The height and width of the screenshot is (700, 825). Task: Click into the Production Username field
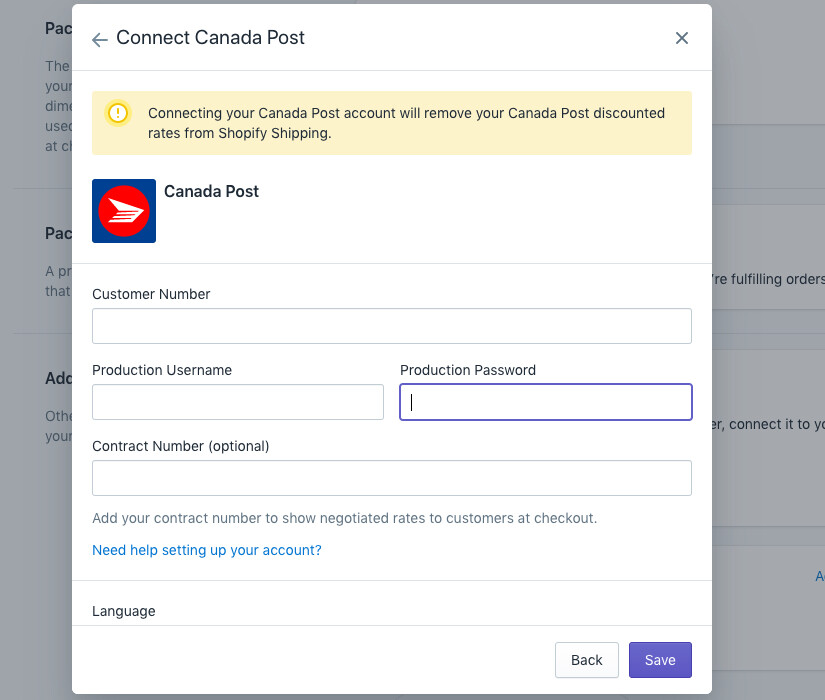coord(238,402)
